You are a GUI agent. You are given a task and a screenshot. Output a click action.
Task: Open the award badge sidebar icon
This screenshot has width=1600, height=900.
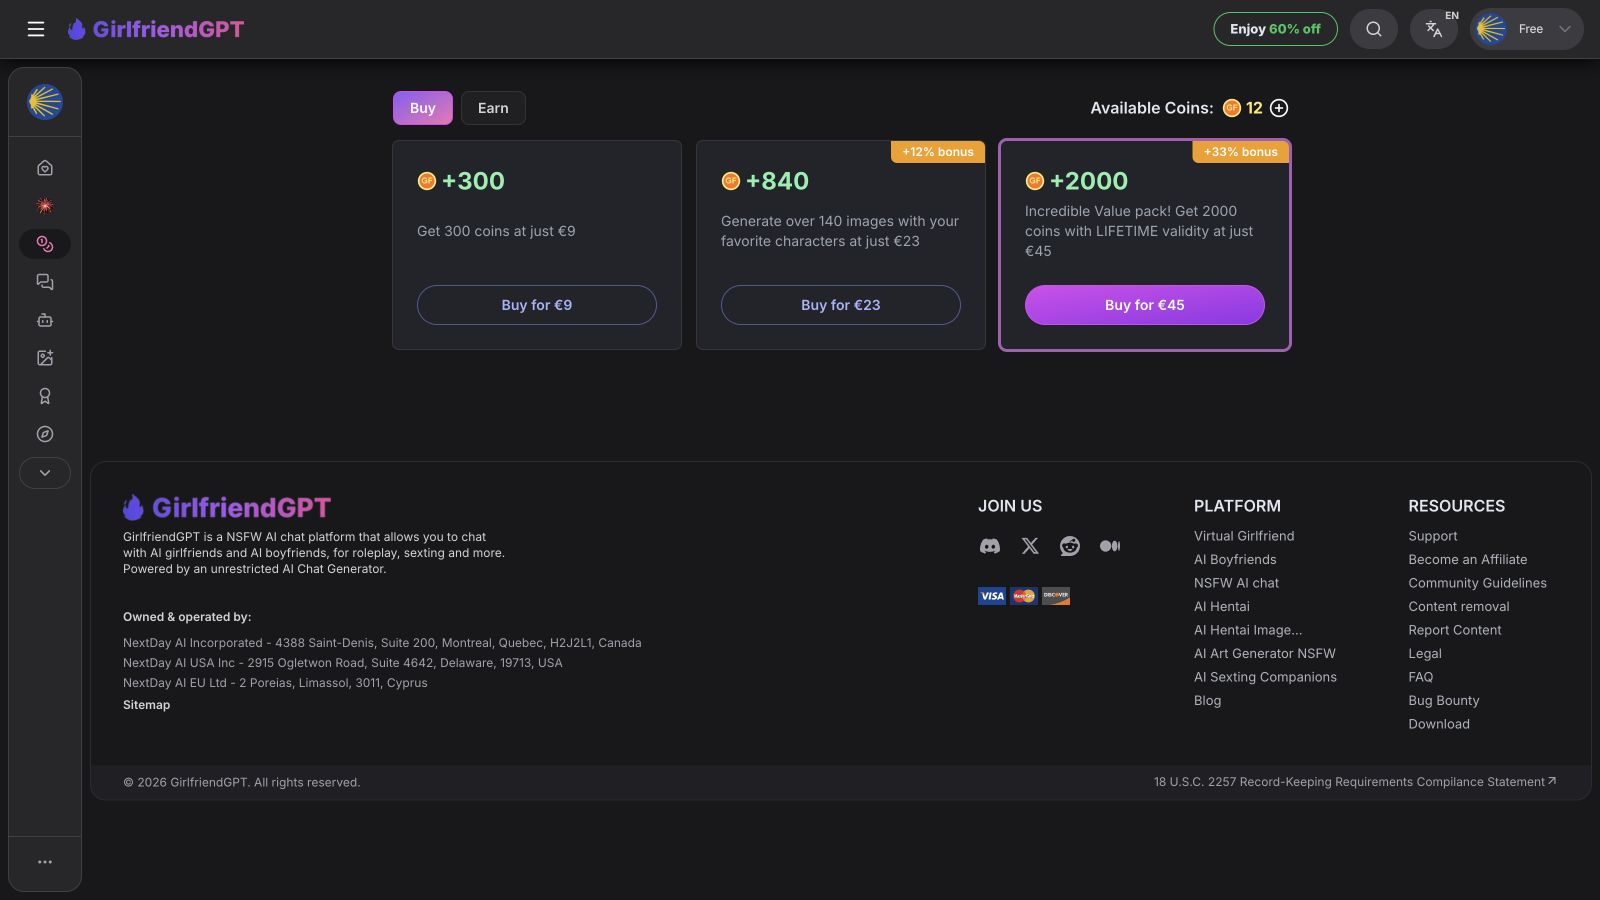coord(45,396)
